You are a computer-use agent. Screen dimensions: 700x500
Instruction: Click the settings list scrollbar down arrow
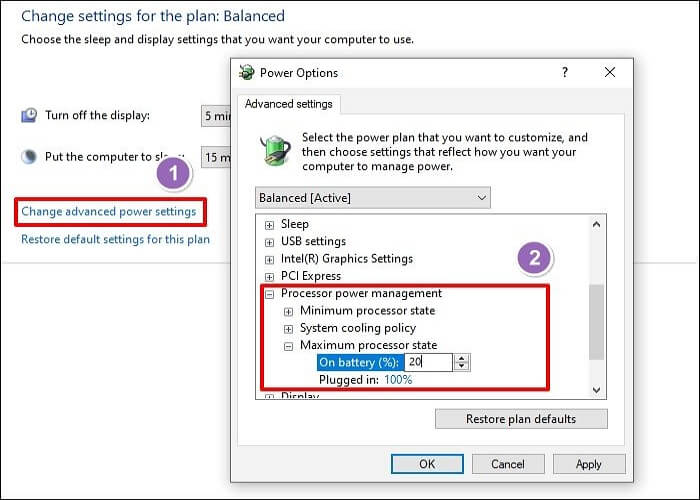coord(596,390)
